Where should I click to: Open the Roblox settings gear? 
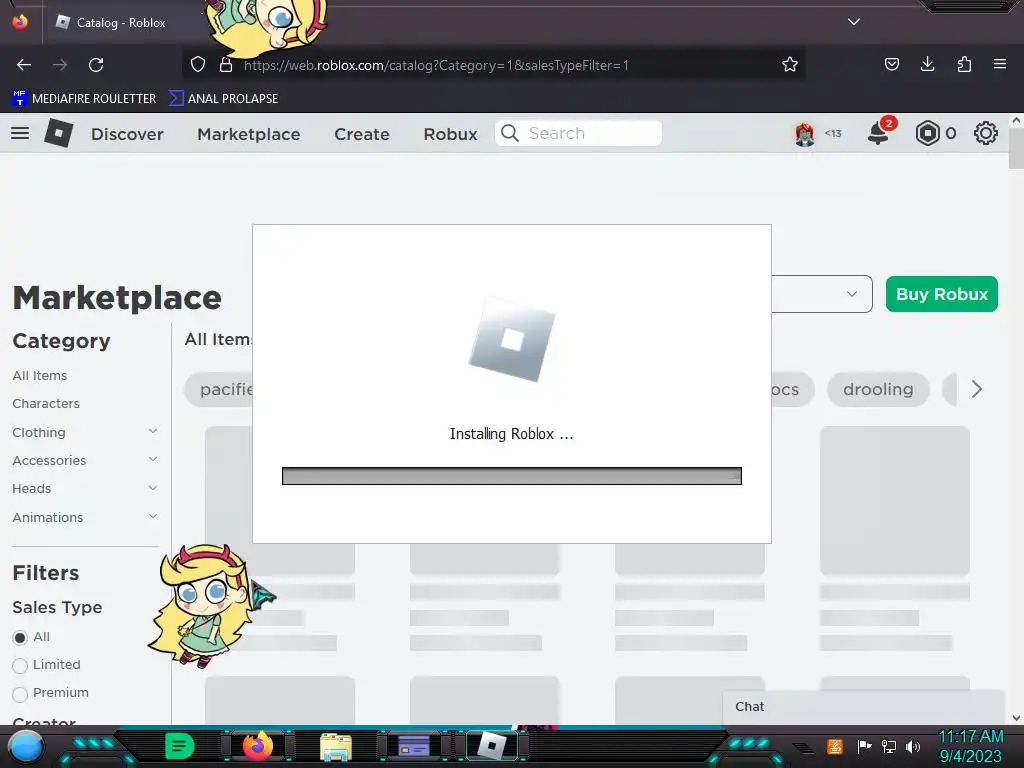click(x=985, y=133)
